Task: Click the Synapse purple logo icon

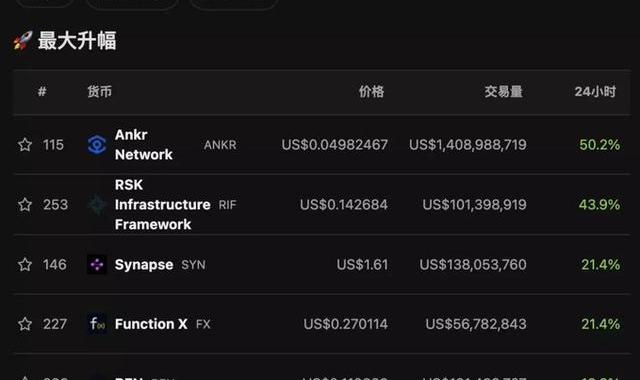Action: pyautogui.click(x=97, y=264)
